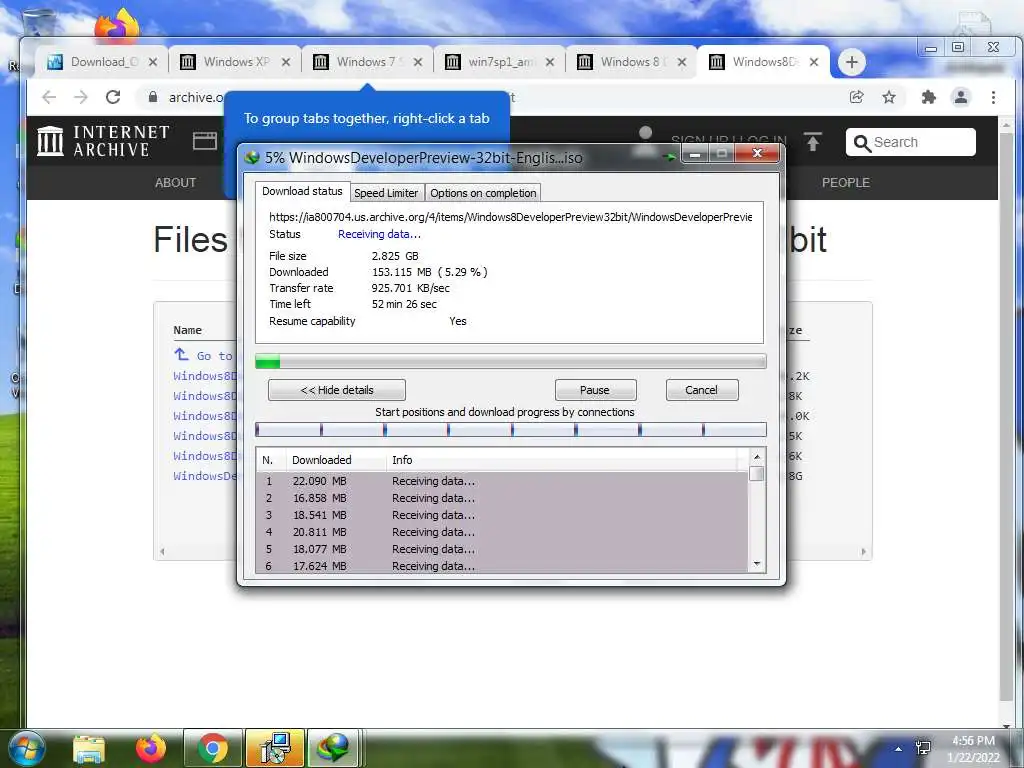
Task: Open the last WindowsDe file link
Action: tap(205, 475)
